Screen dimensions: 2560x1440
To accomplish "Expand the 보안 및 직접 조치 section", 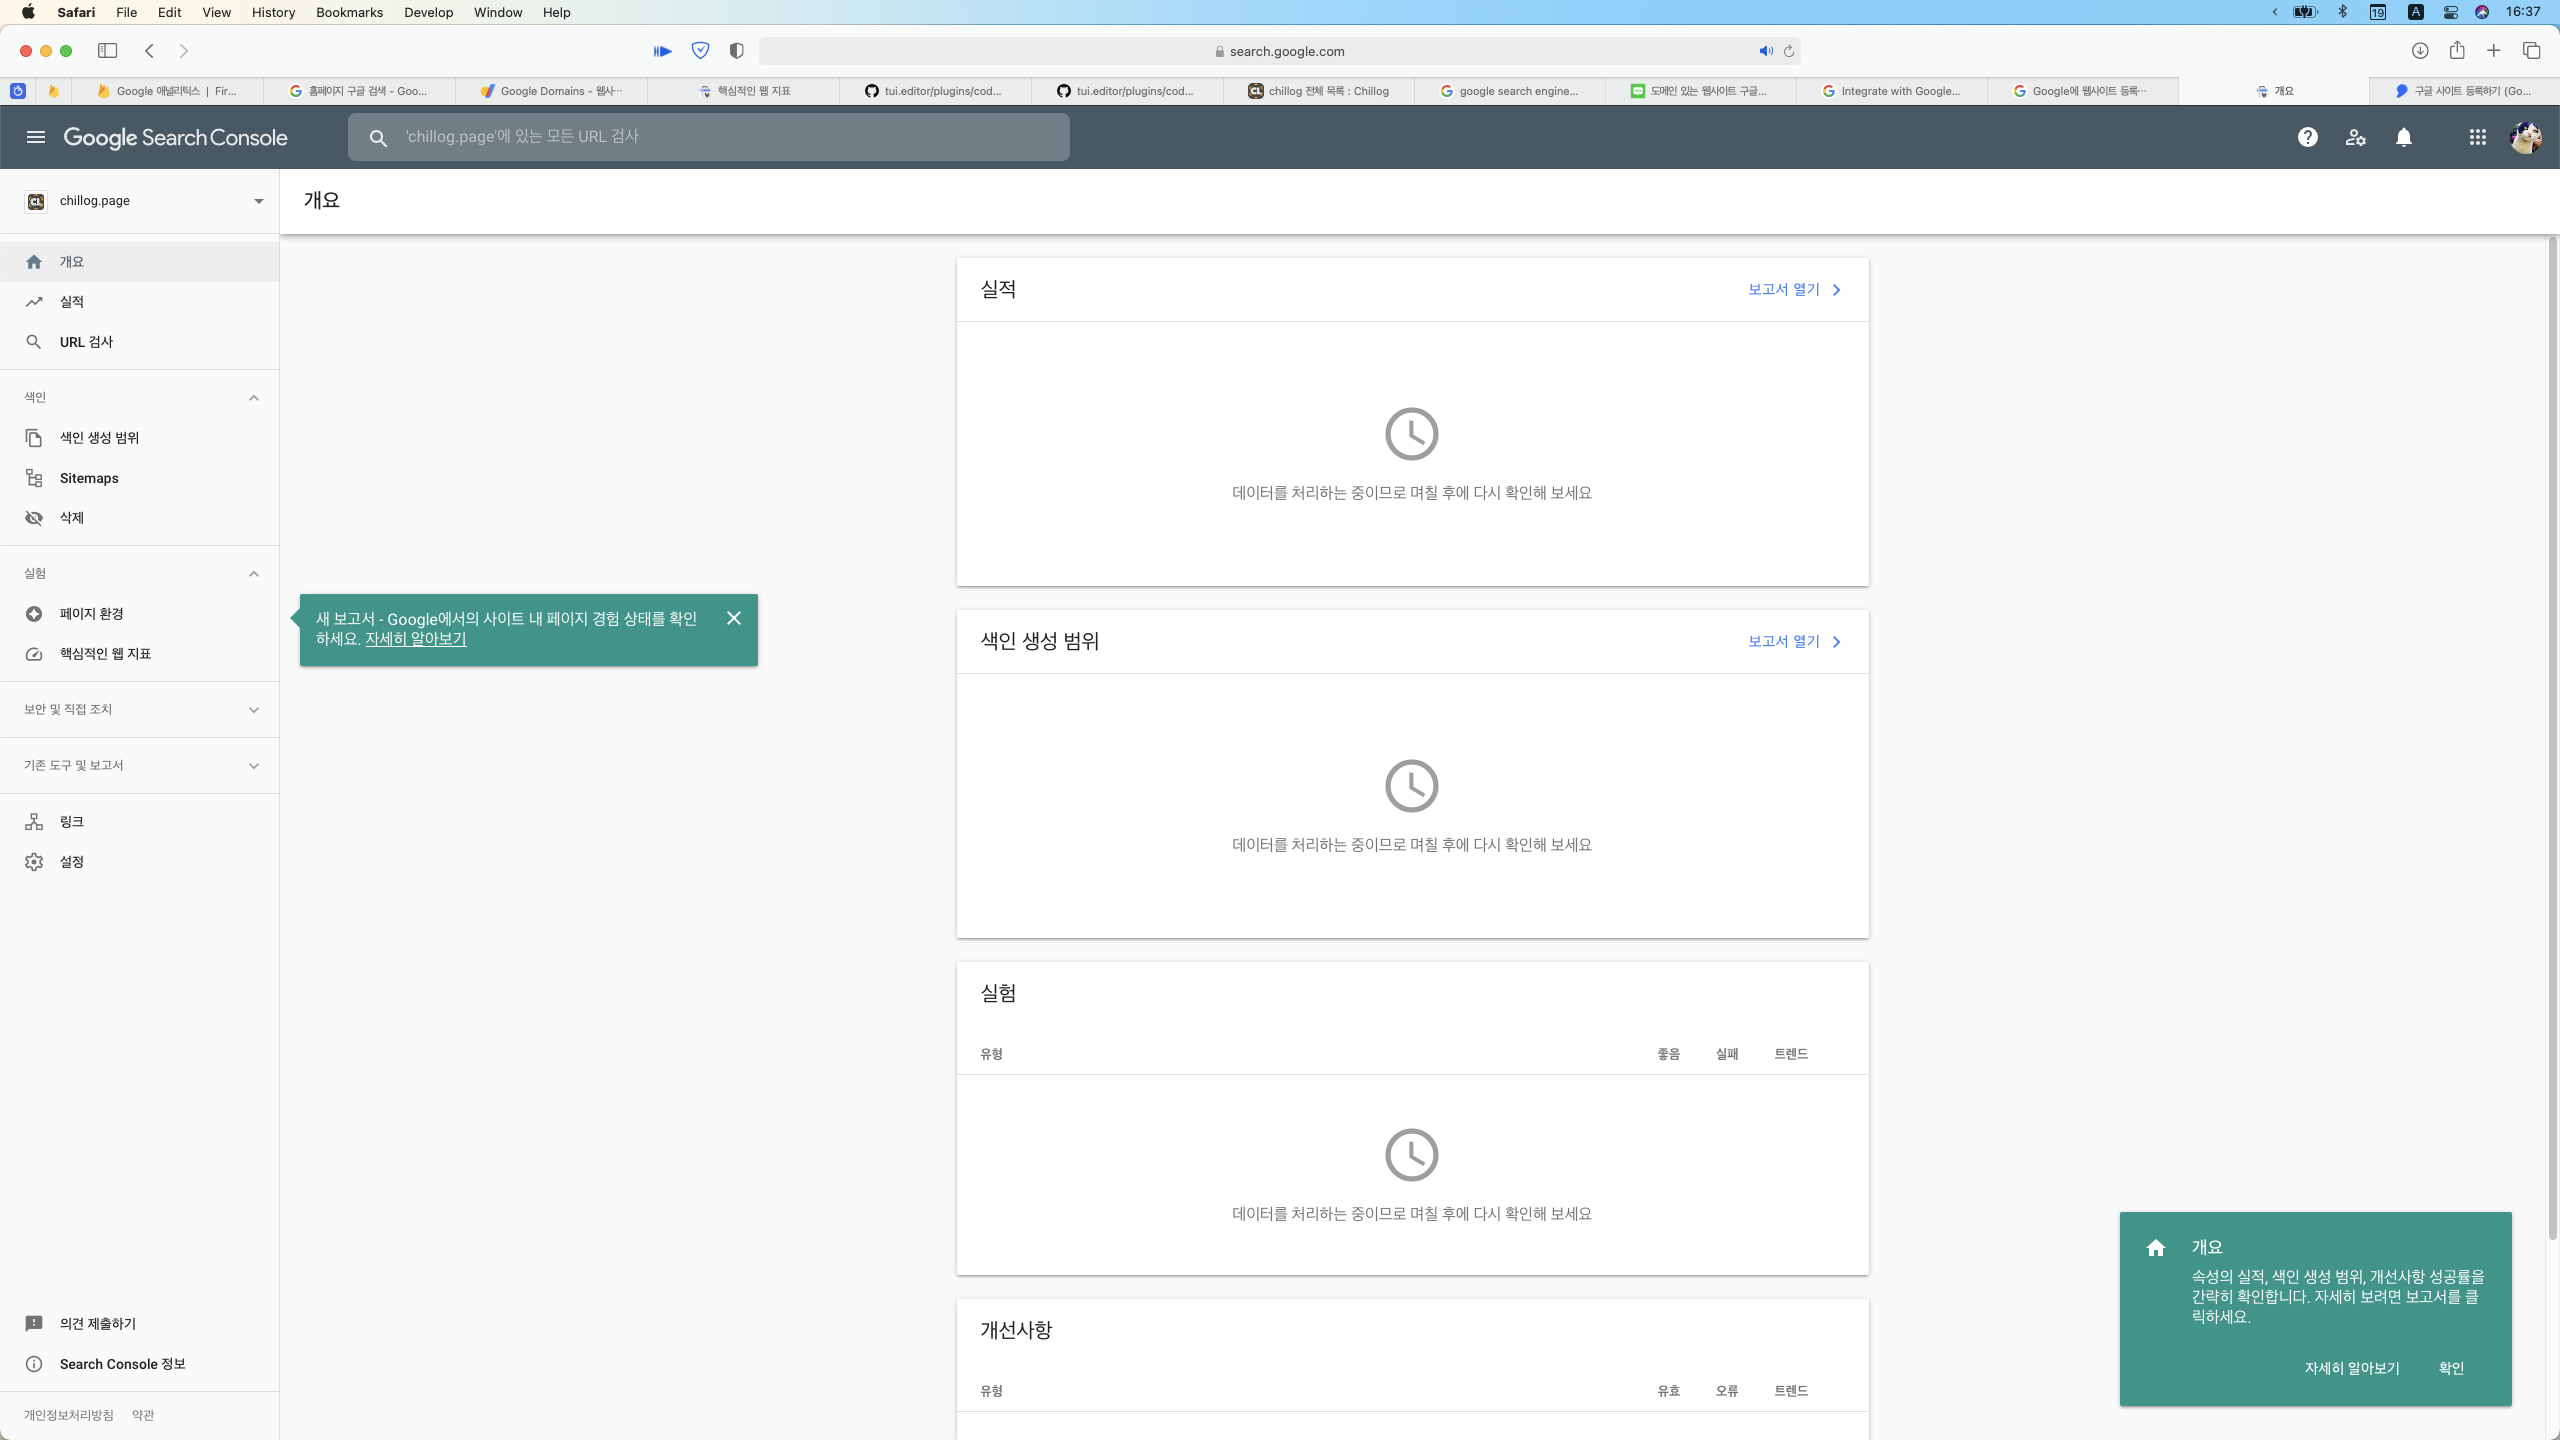I will 254,710.
